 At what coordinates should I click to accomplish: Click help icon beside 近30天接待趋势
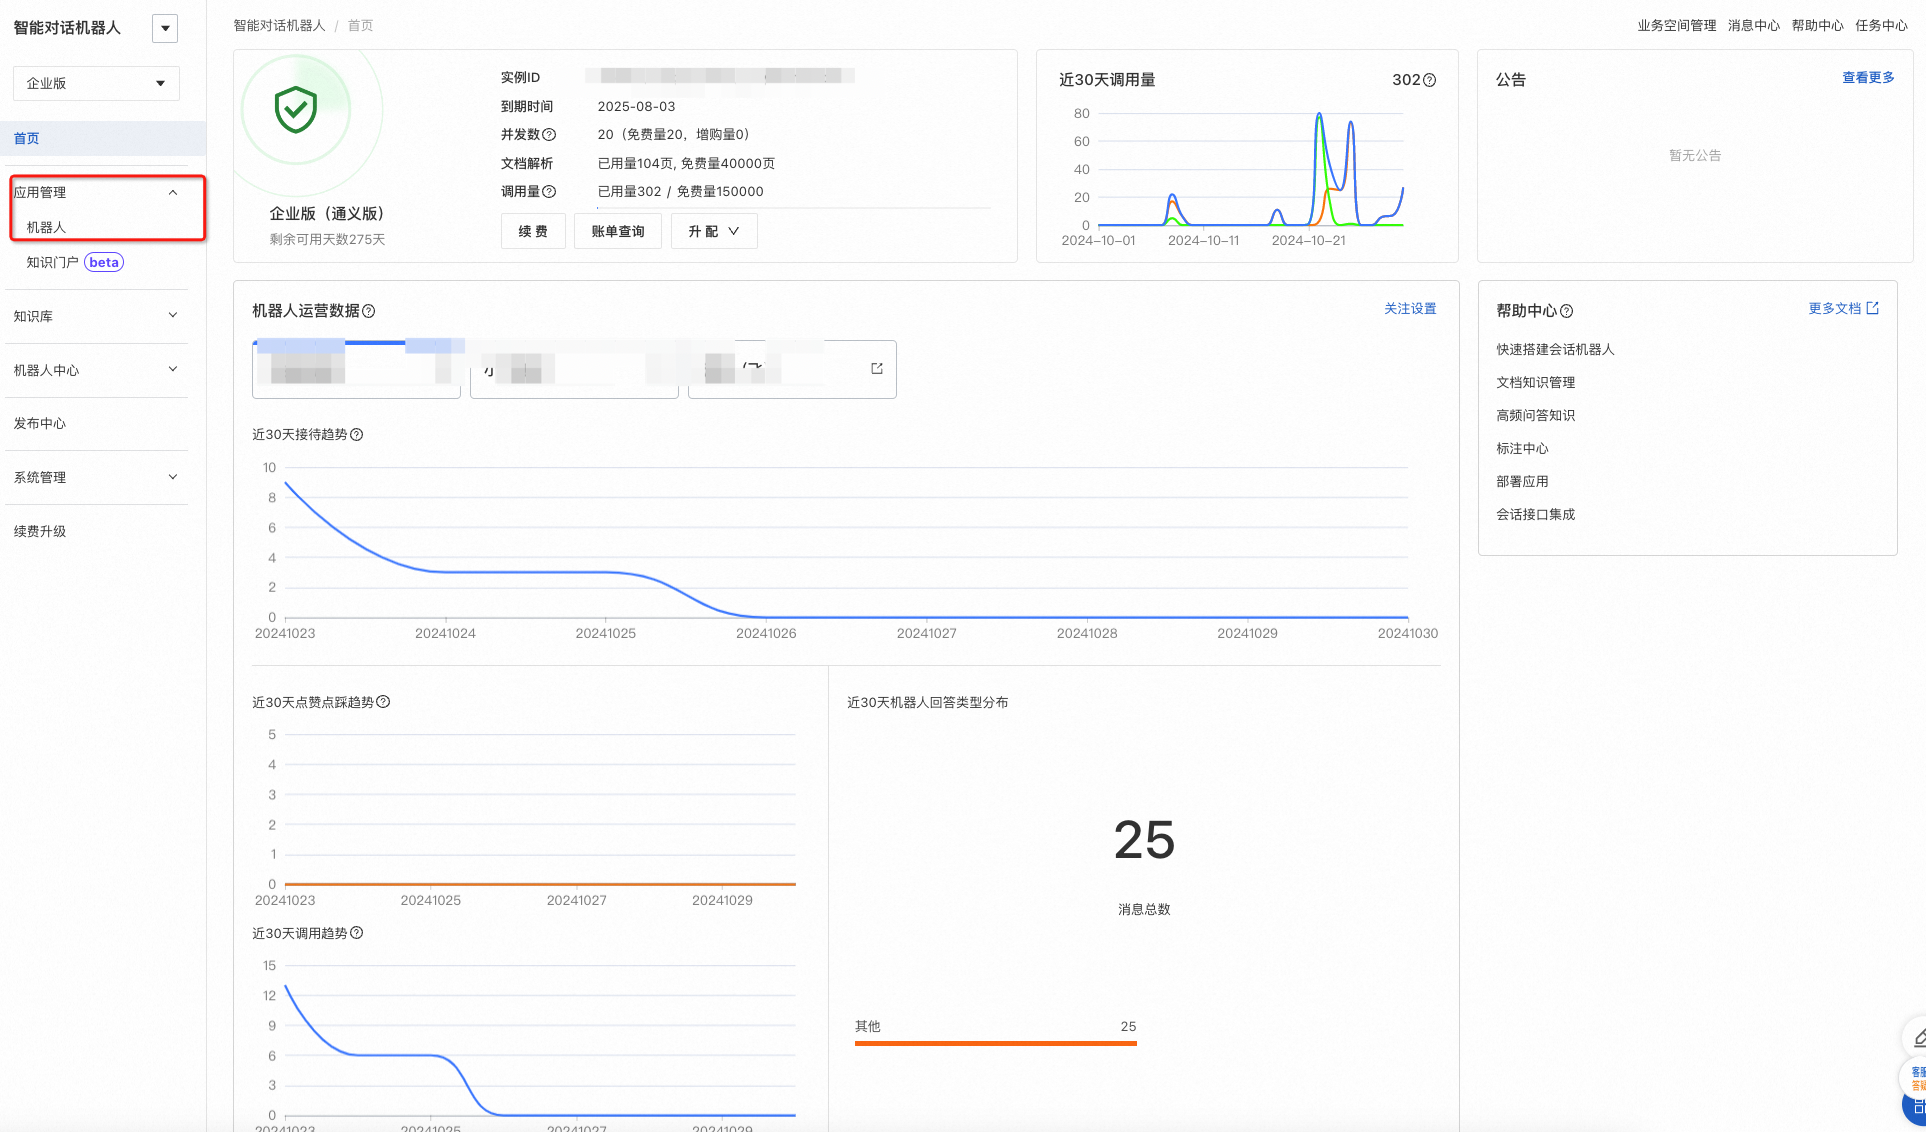click(x=357, y=434)
